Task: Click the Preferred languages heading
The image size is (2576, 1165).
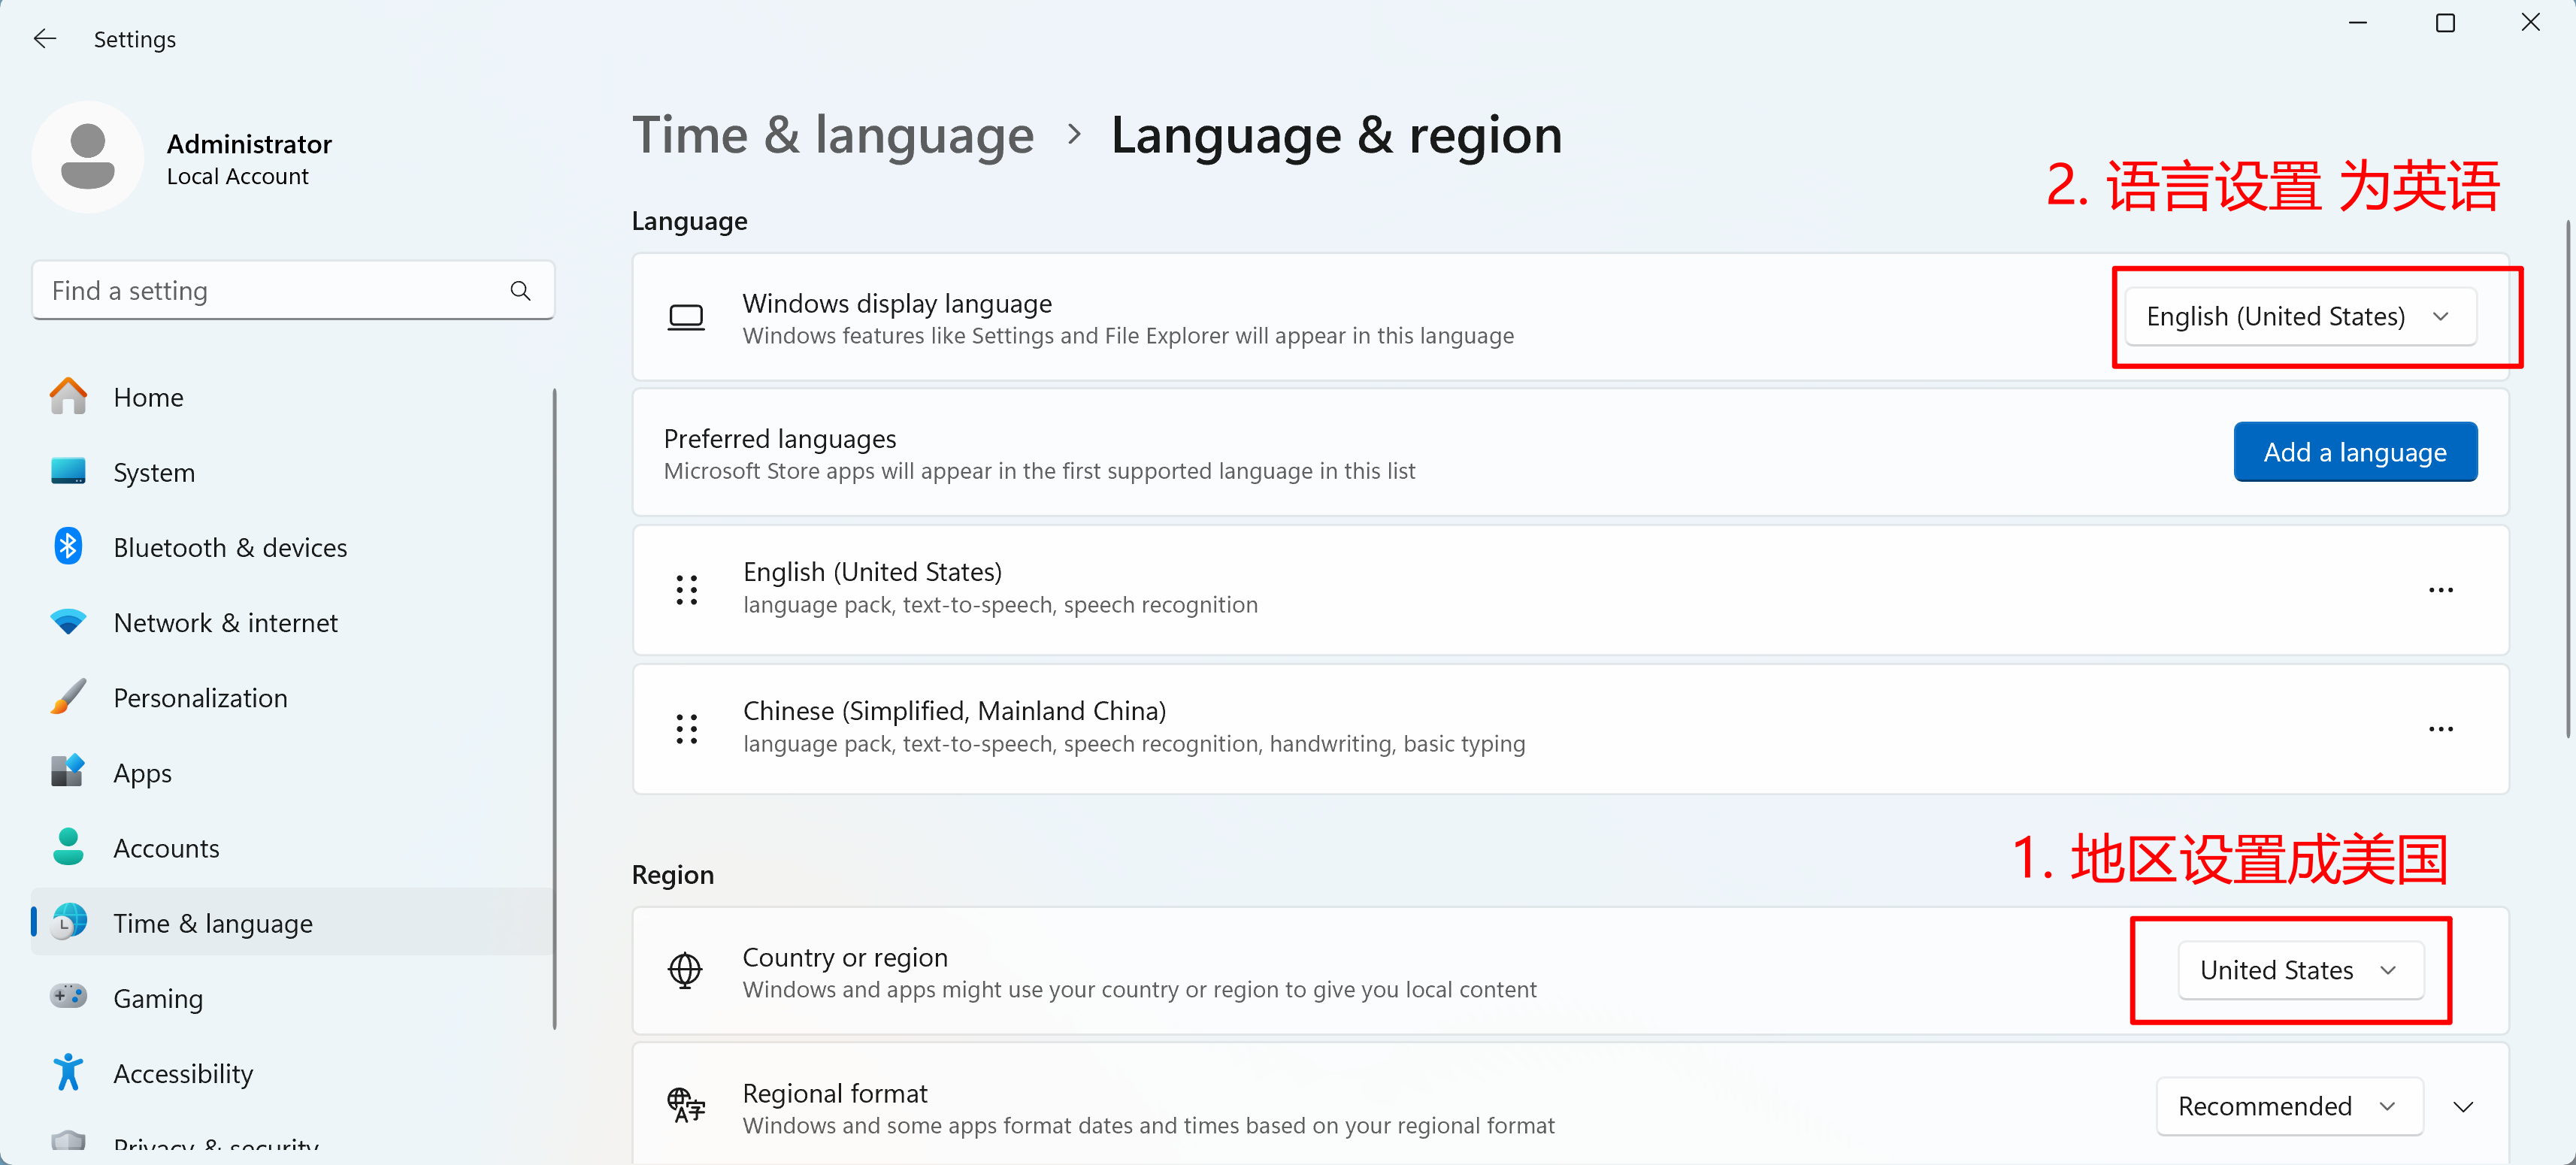Action: pyautogui.click(x=780, y=438)
